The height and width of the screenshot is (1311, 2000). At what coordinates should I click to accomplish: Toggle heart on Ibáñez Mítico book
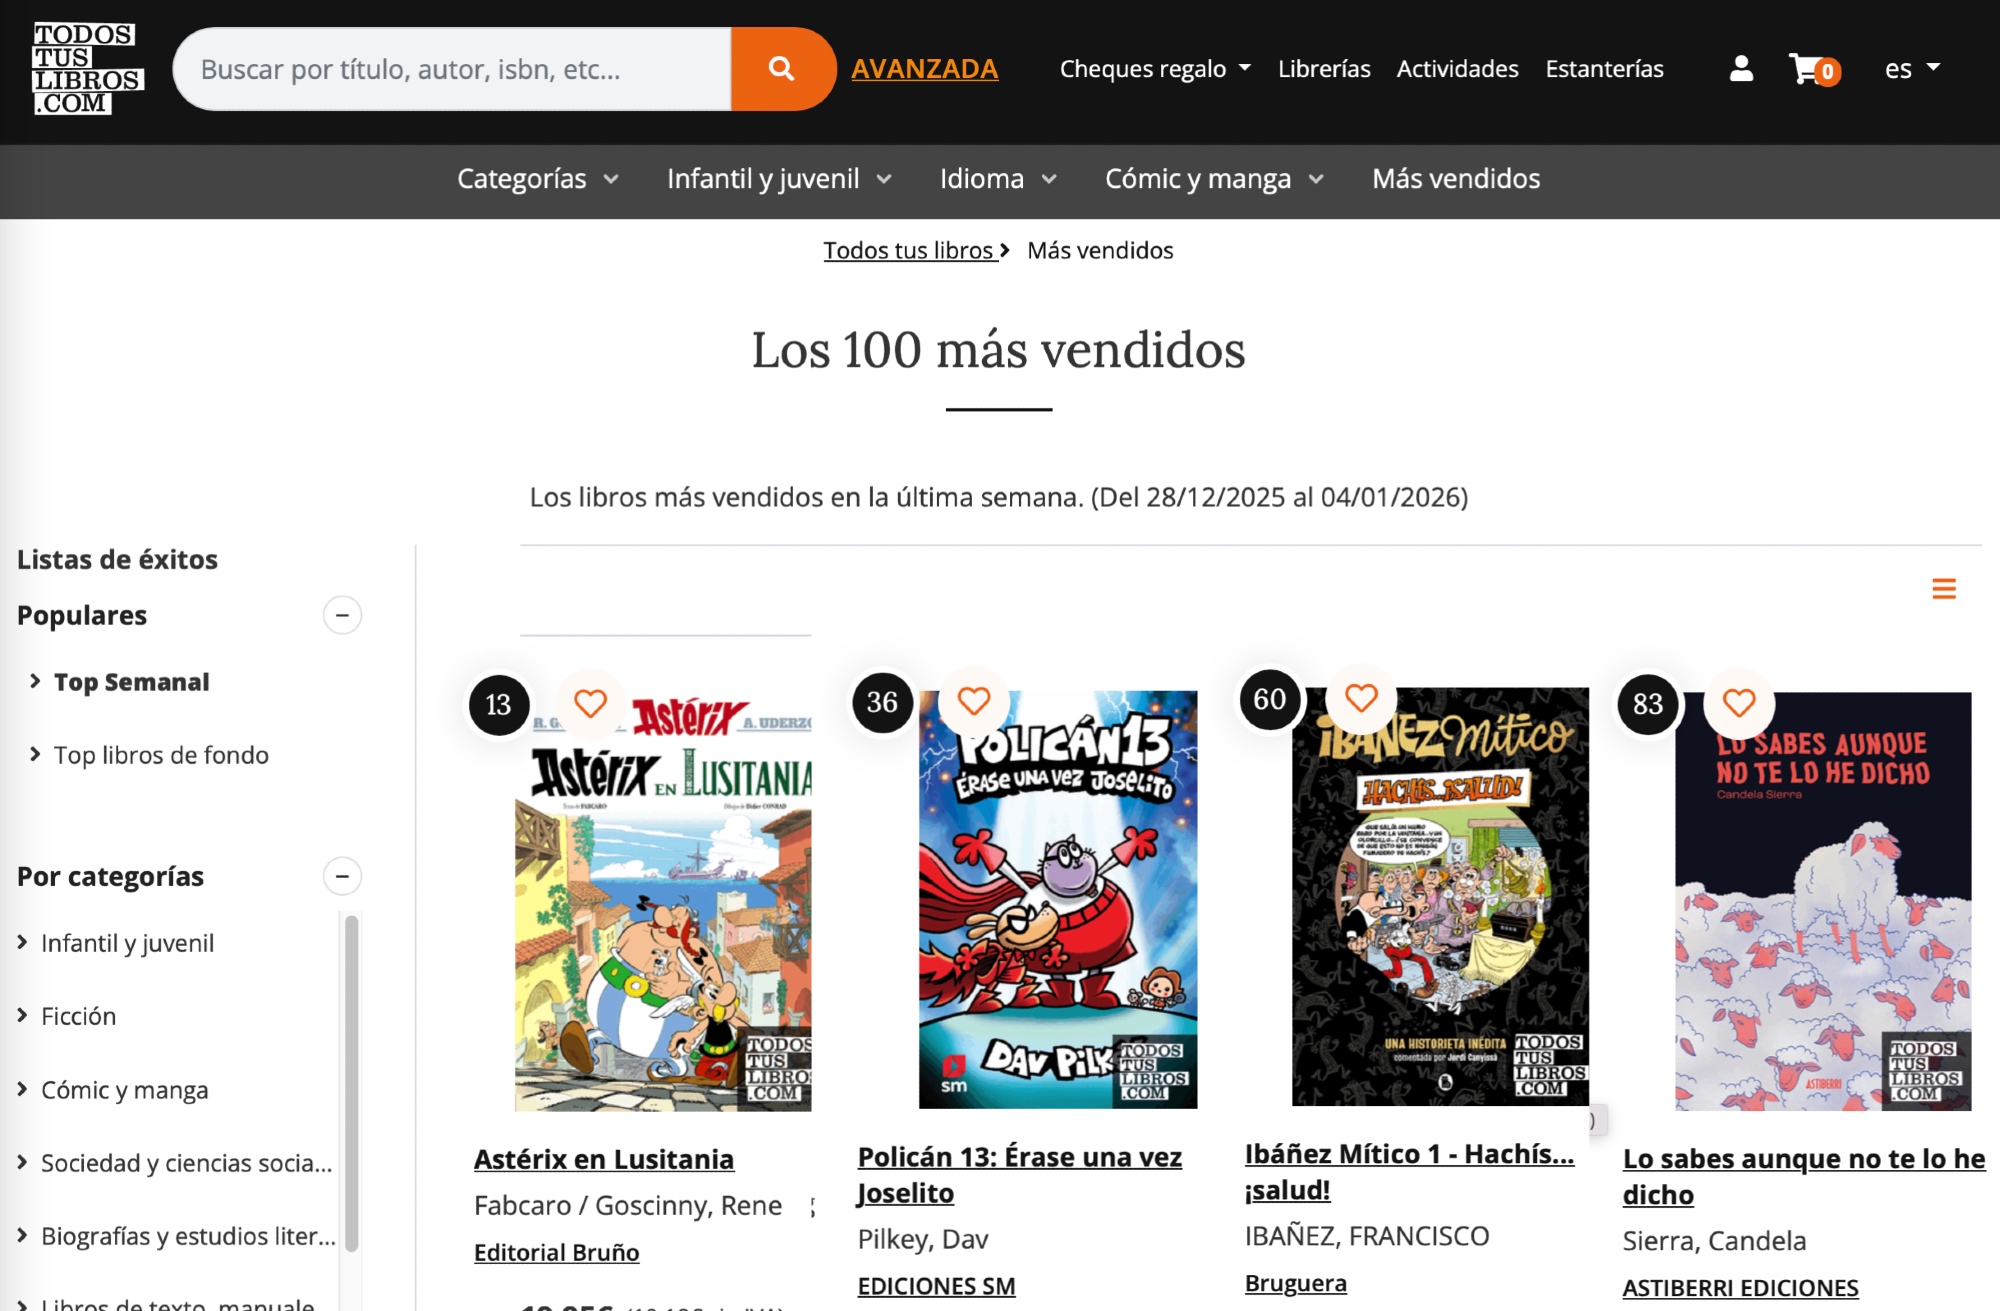click(1361, 698)
